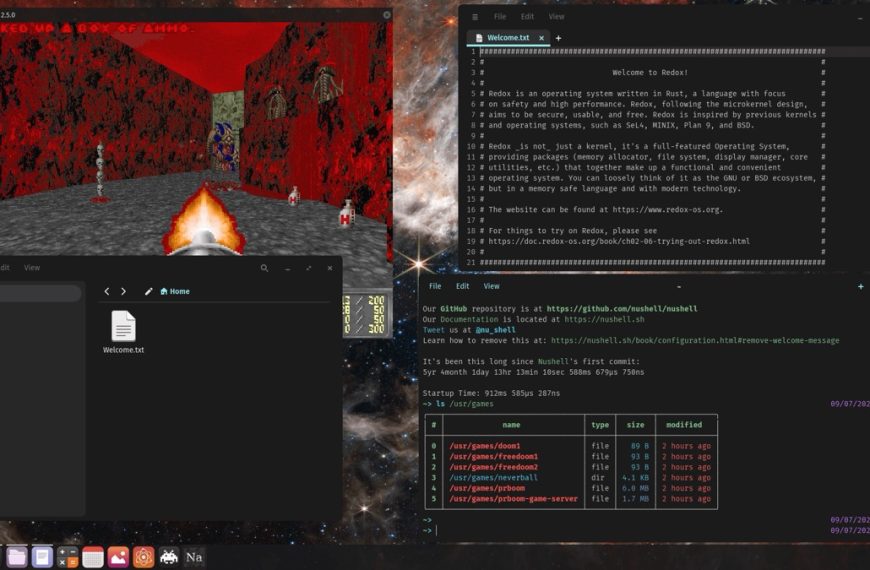Close the Doom game window
The image size is (870, 570).
pos(387,15)
